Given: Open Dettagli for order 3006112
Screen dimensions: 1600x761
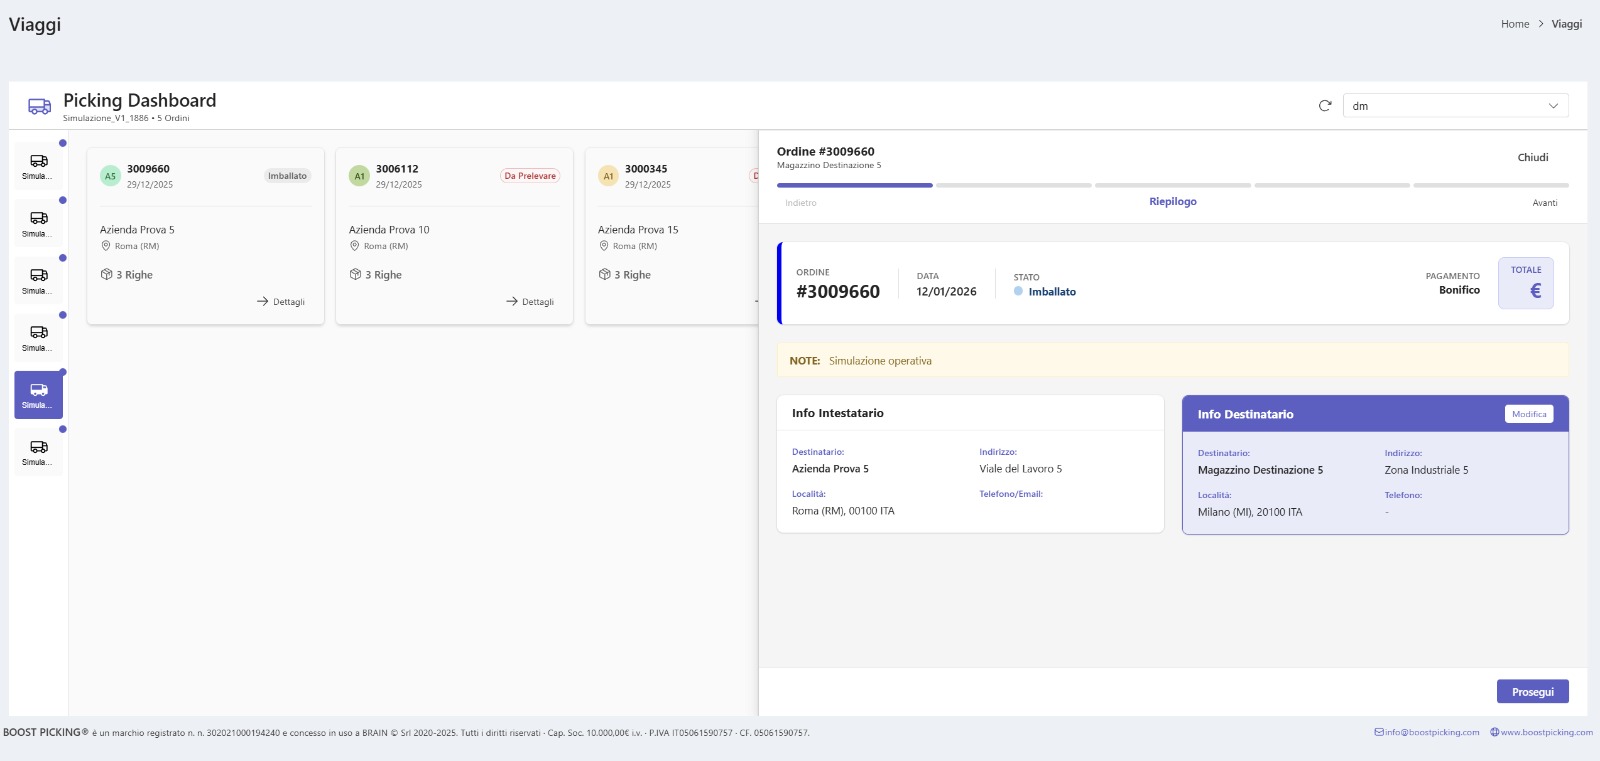Looking at the screenshot, I should (x=530, y=301).
